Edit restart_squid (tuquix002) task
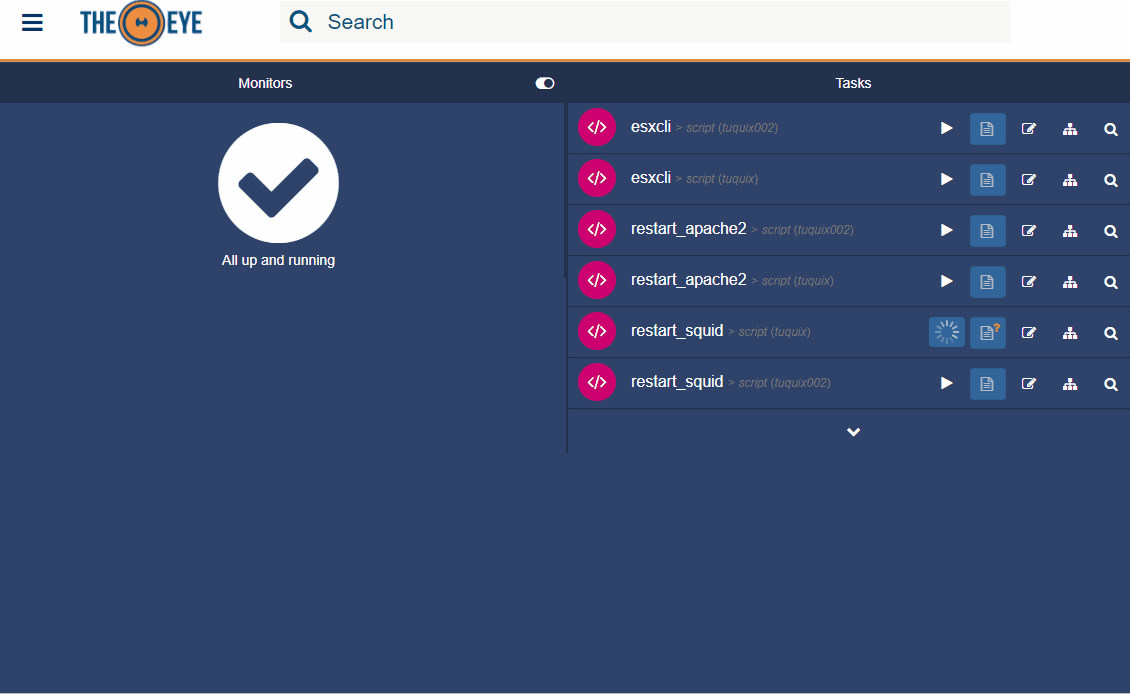 pyautogui.click(x=1028, y=383)
